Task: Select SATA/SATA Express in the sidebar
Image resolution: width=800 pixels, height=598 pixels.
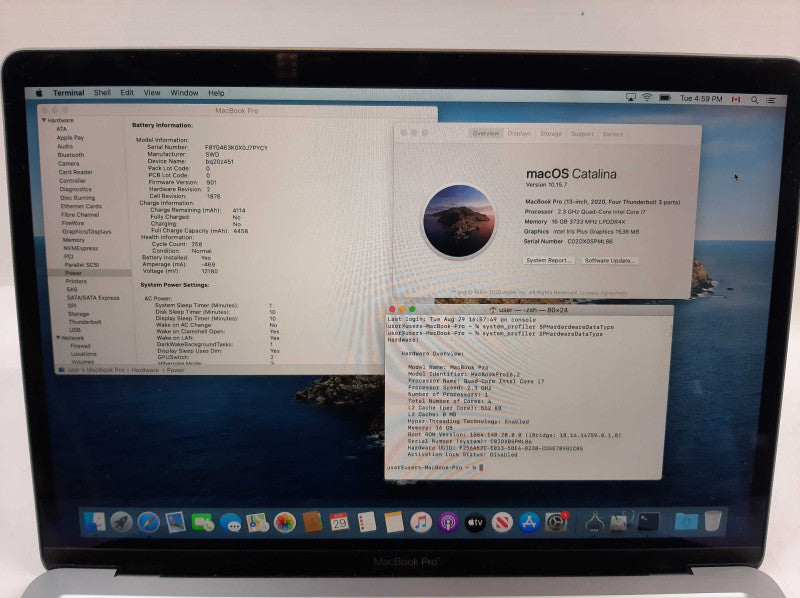Action: tap(93, 297)
